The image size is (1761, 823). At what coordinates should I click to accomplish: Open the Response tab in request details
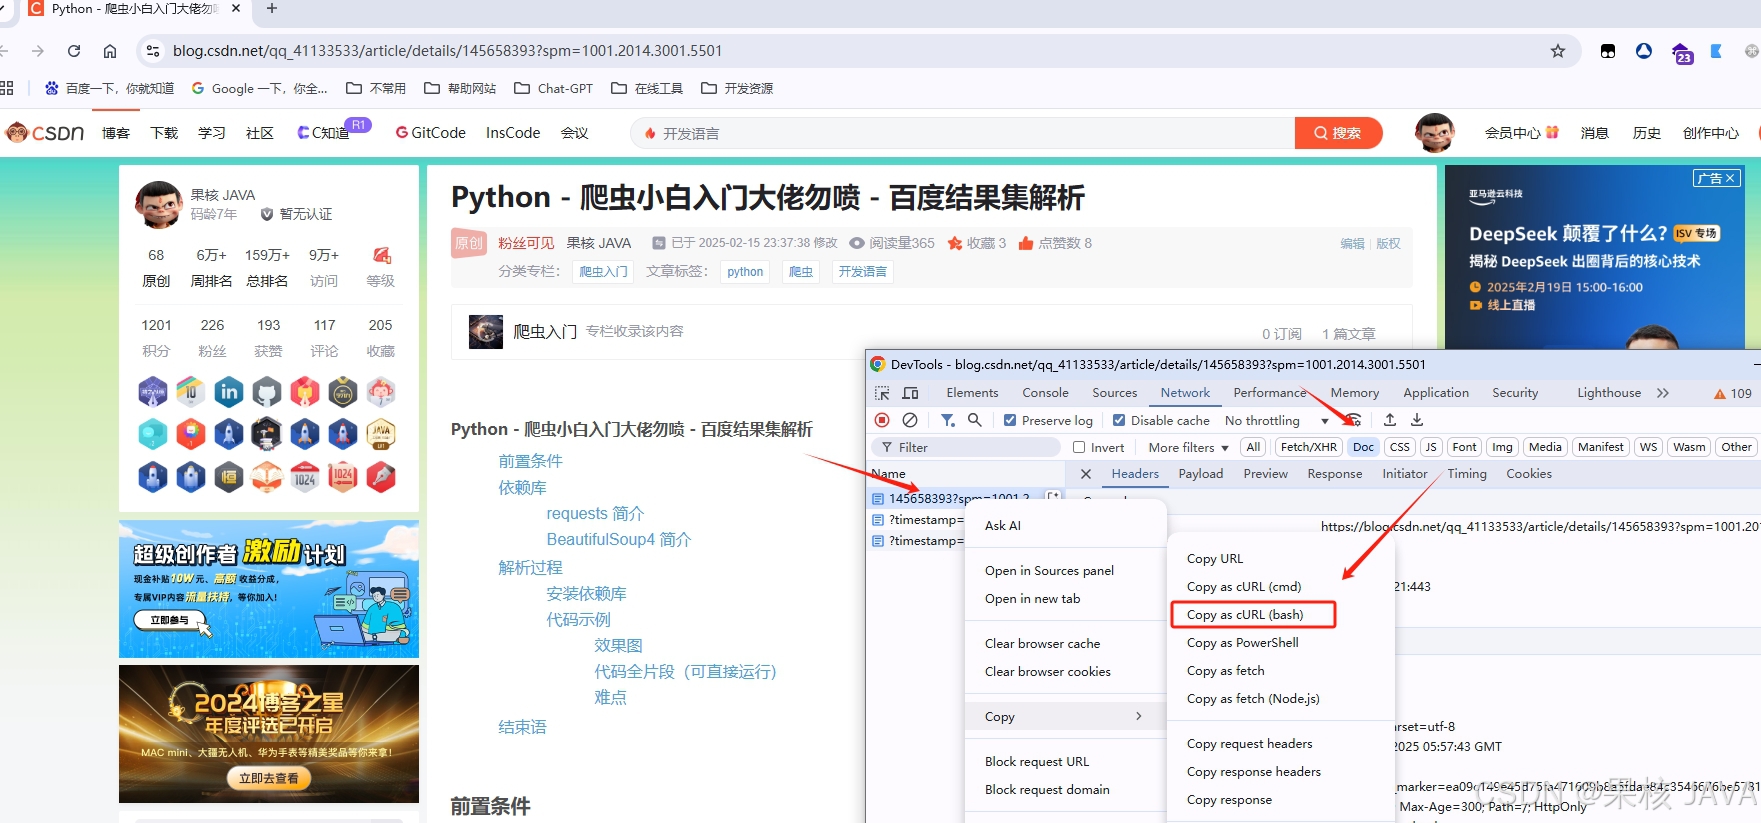tap(1334, 474)
